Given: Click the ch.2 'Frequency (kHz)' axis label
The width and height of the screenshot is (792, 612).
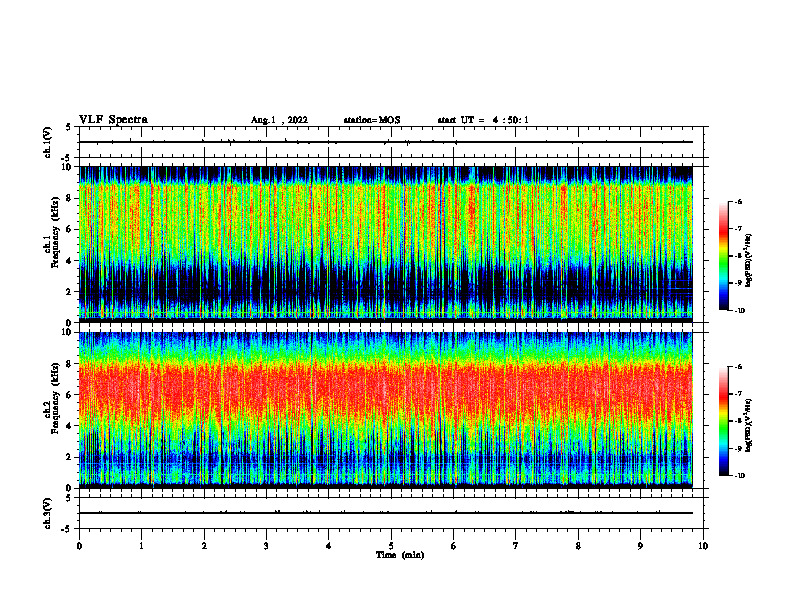Looking at the screenshot, I should point(54,398).
